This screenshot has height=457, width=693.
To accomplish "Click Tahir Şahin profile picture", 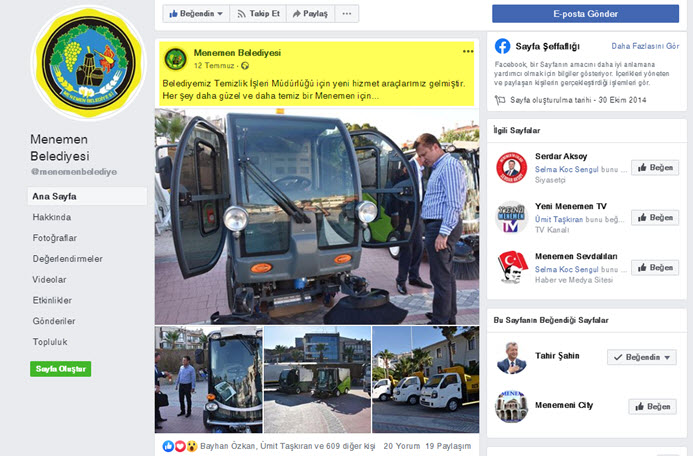I will pyautogui.click(x=511, y=358).
